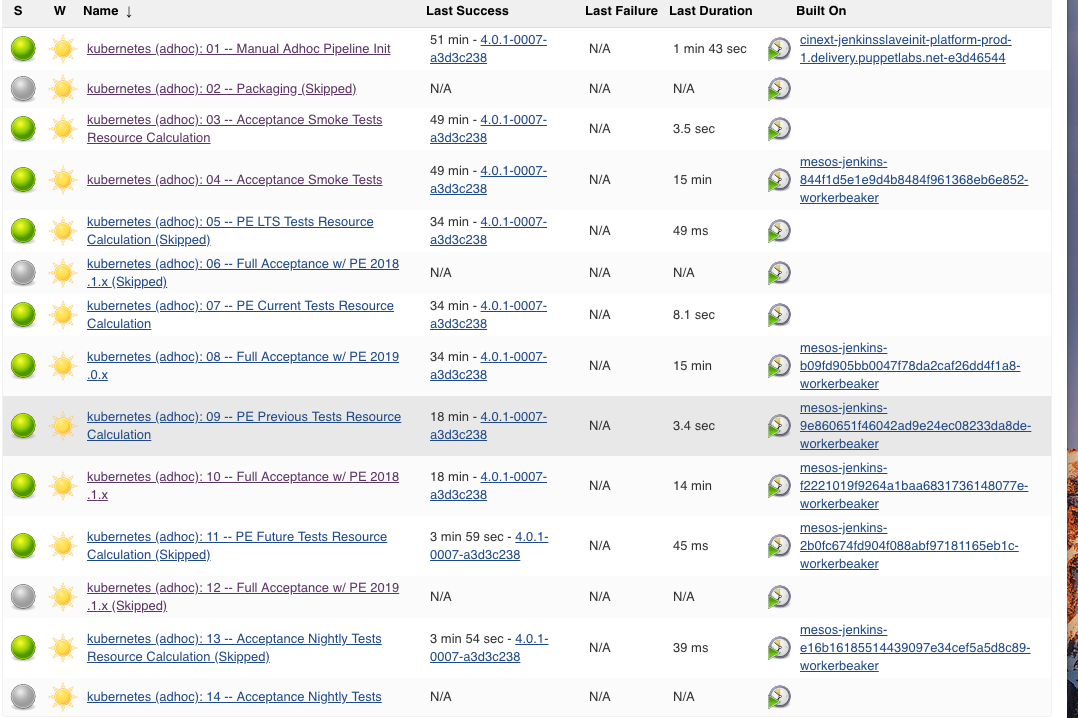Click green status ball of job 09
The image size is (1078, 718).
[x=23, y=425]
